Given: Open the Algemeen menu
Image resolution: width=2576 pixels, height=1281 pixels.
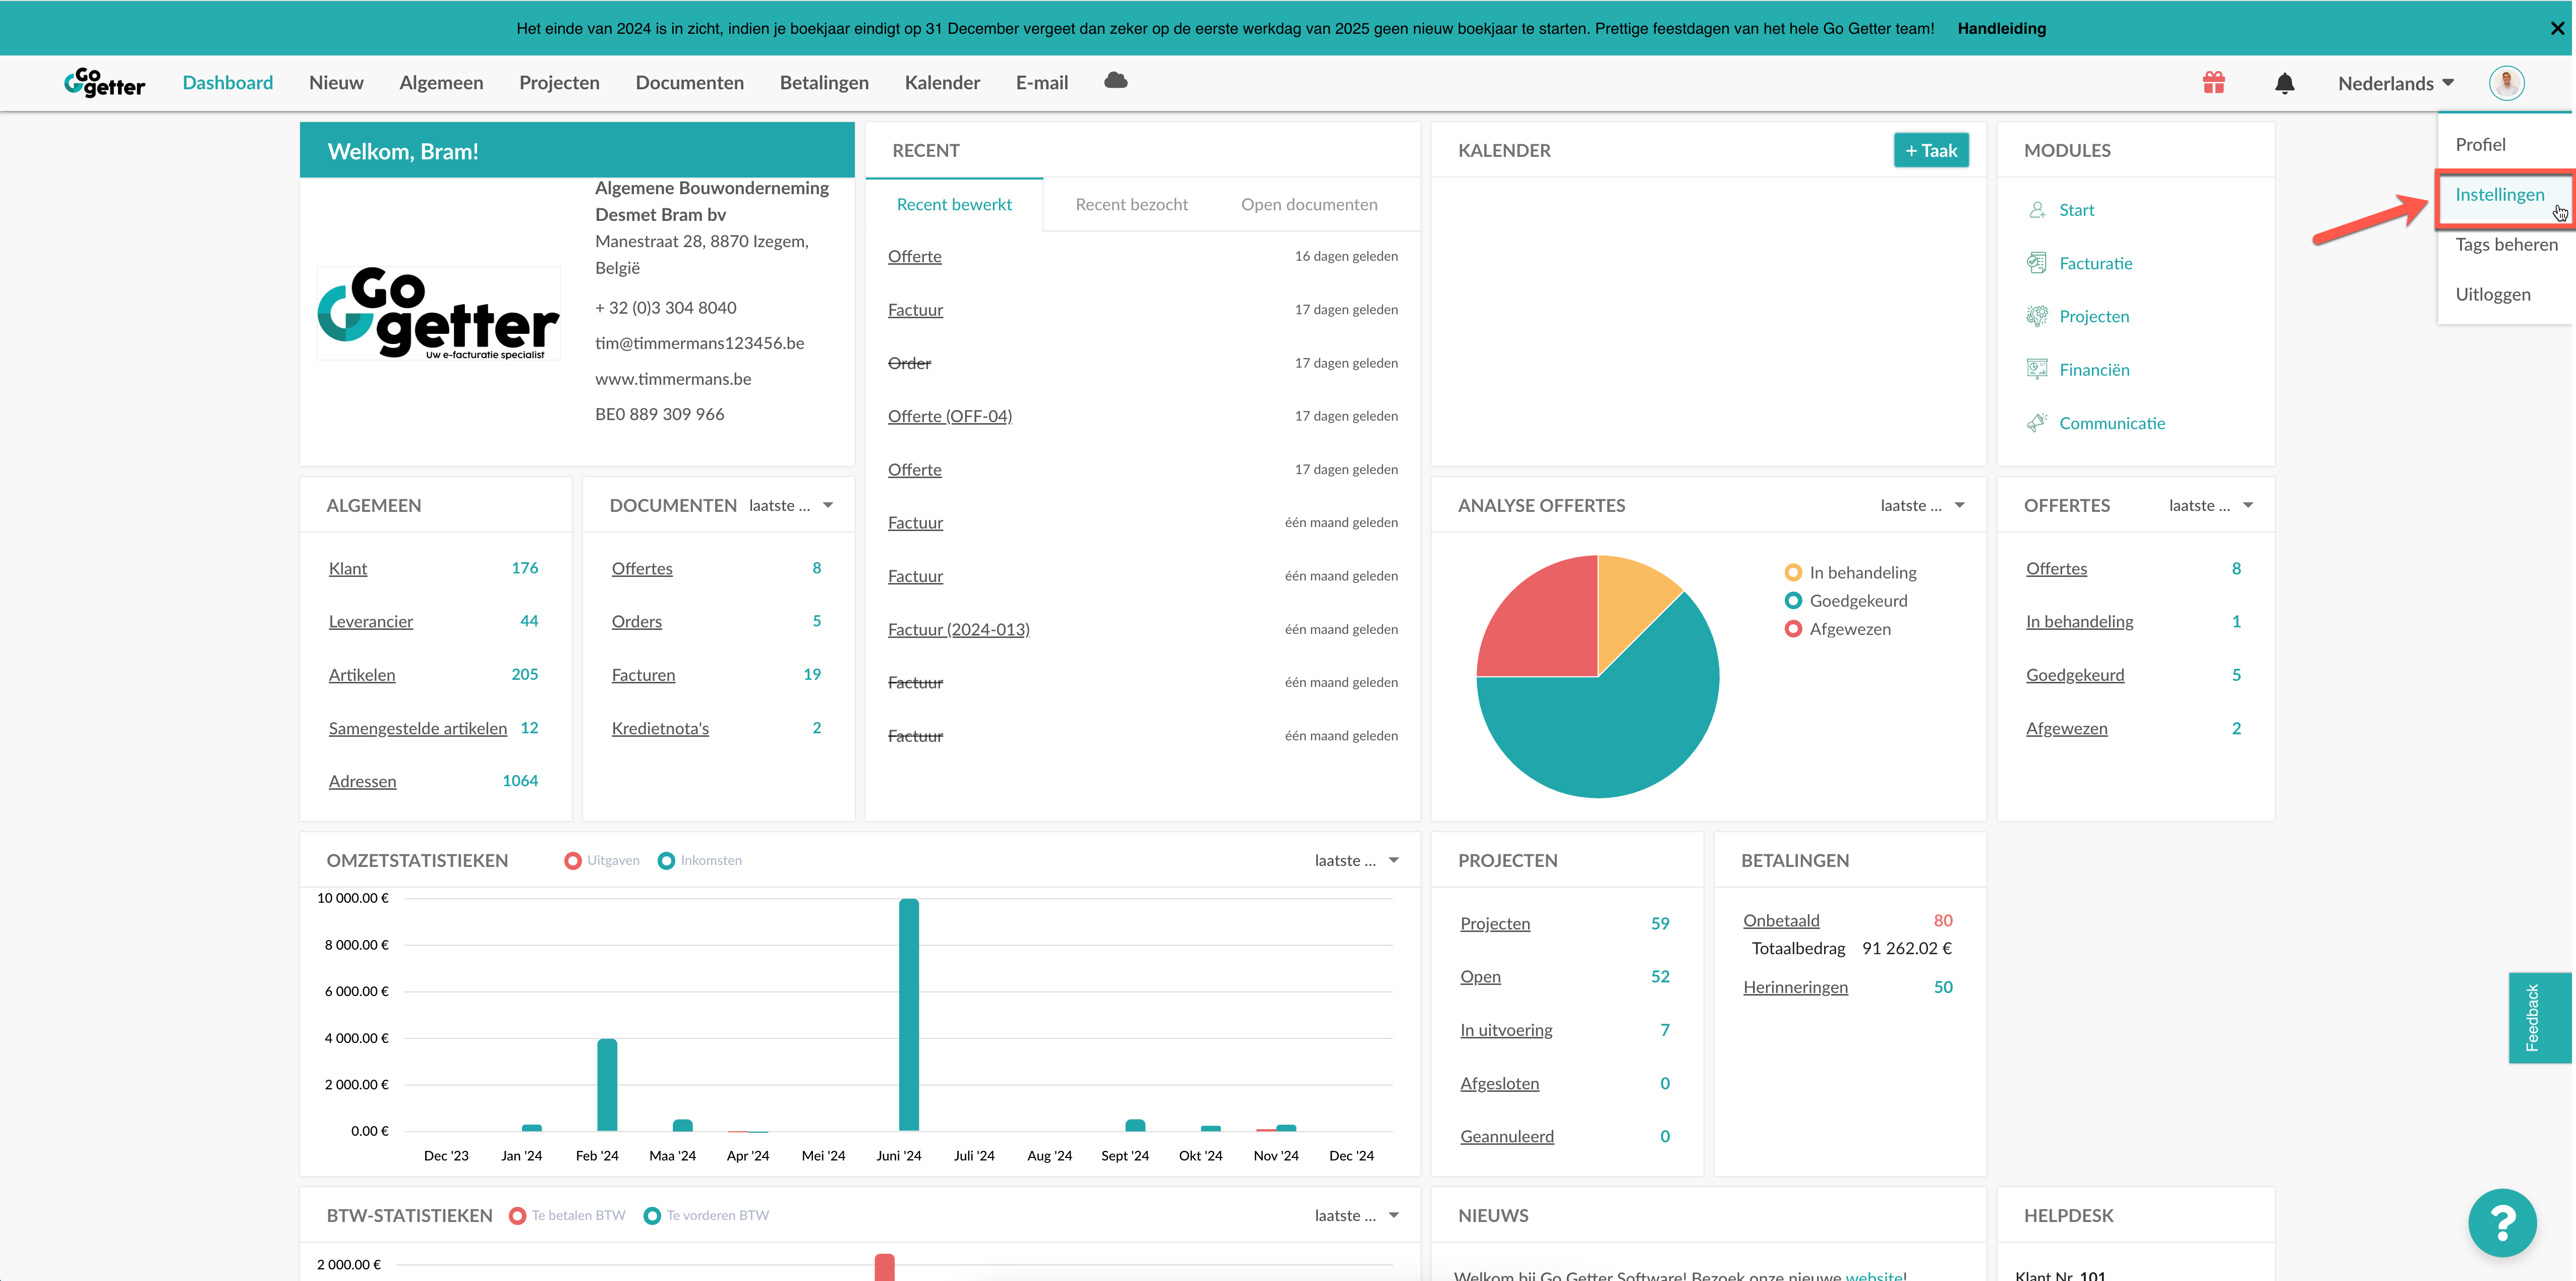Looking at the screenshot, I should (x=441, y=83).
